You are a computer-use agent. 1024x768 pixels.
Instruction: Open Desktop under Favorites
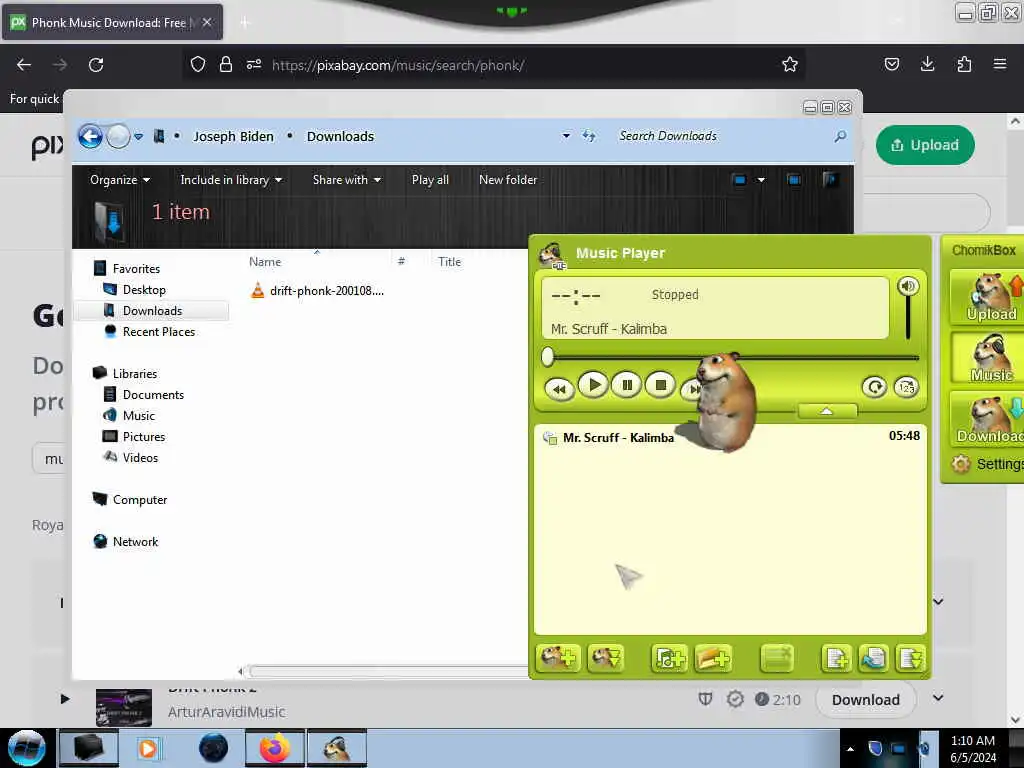coord(135,289)
